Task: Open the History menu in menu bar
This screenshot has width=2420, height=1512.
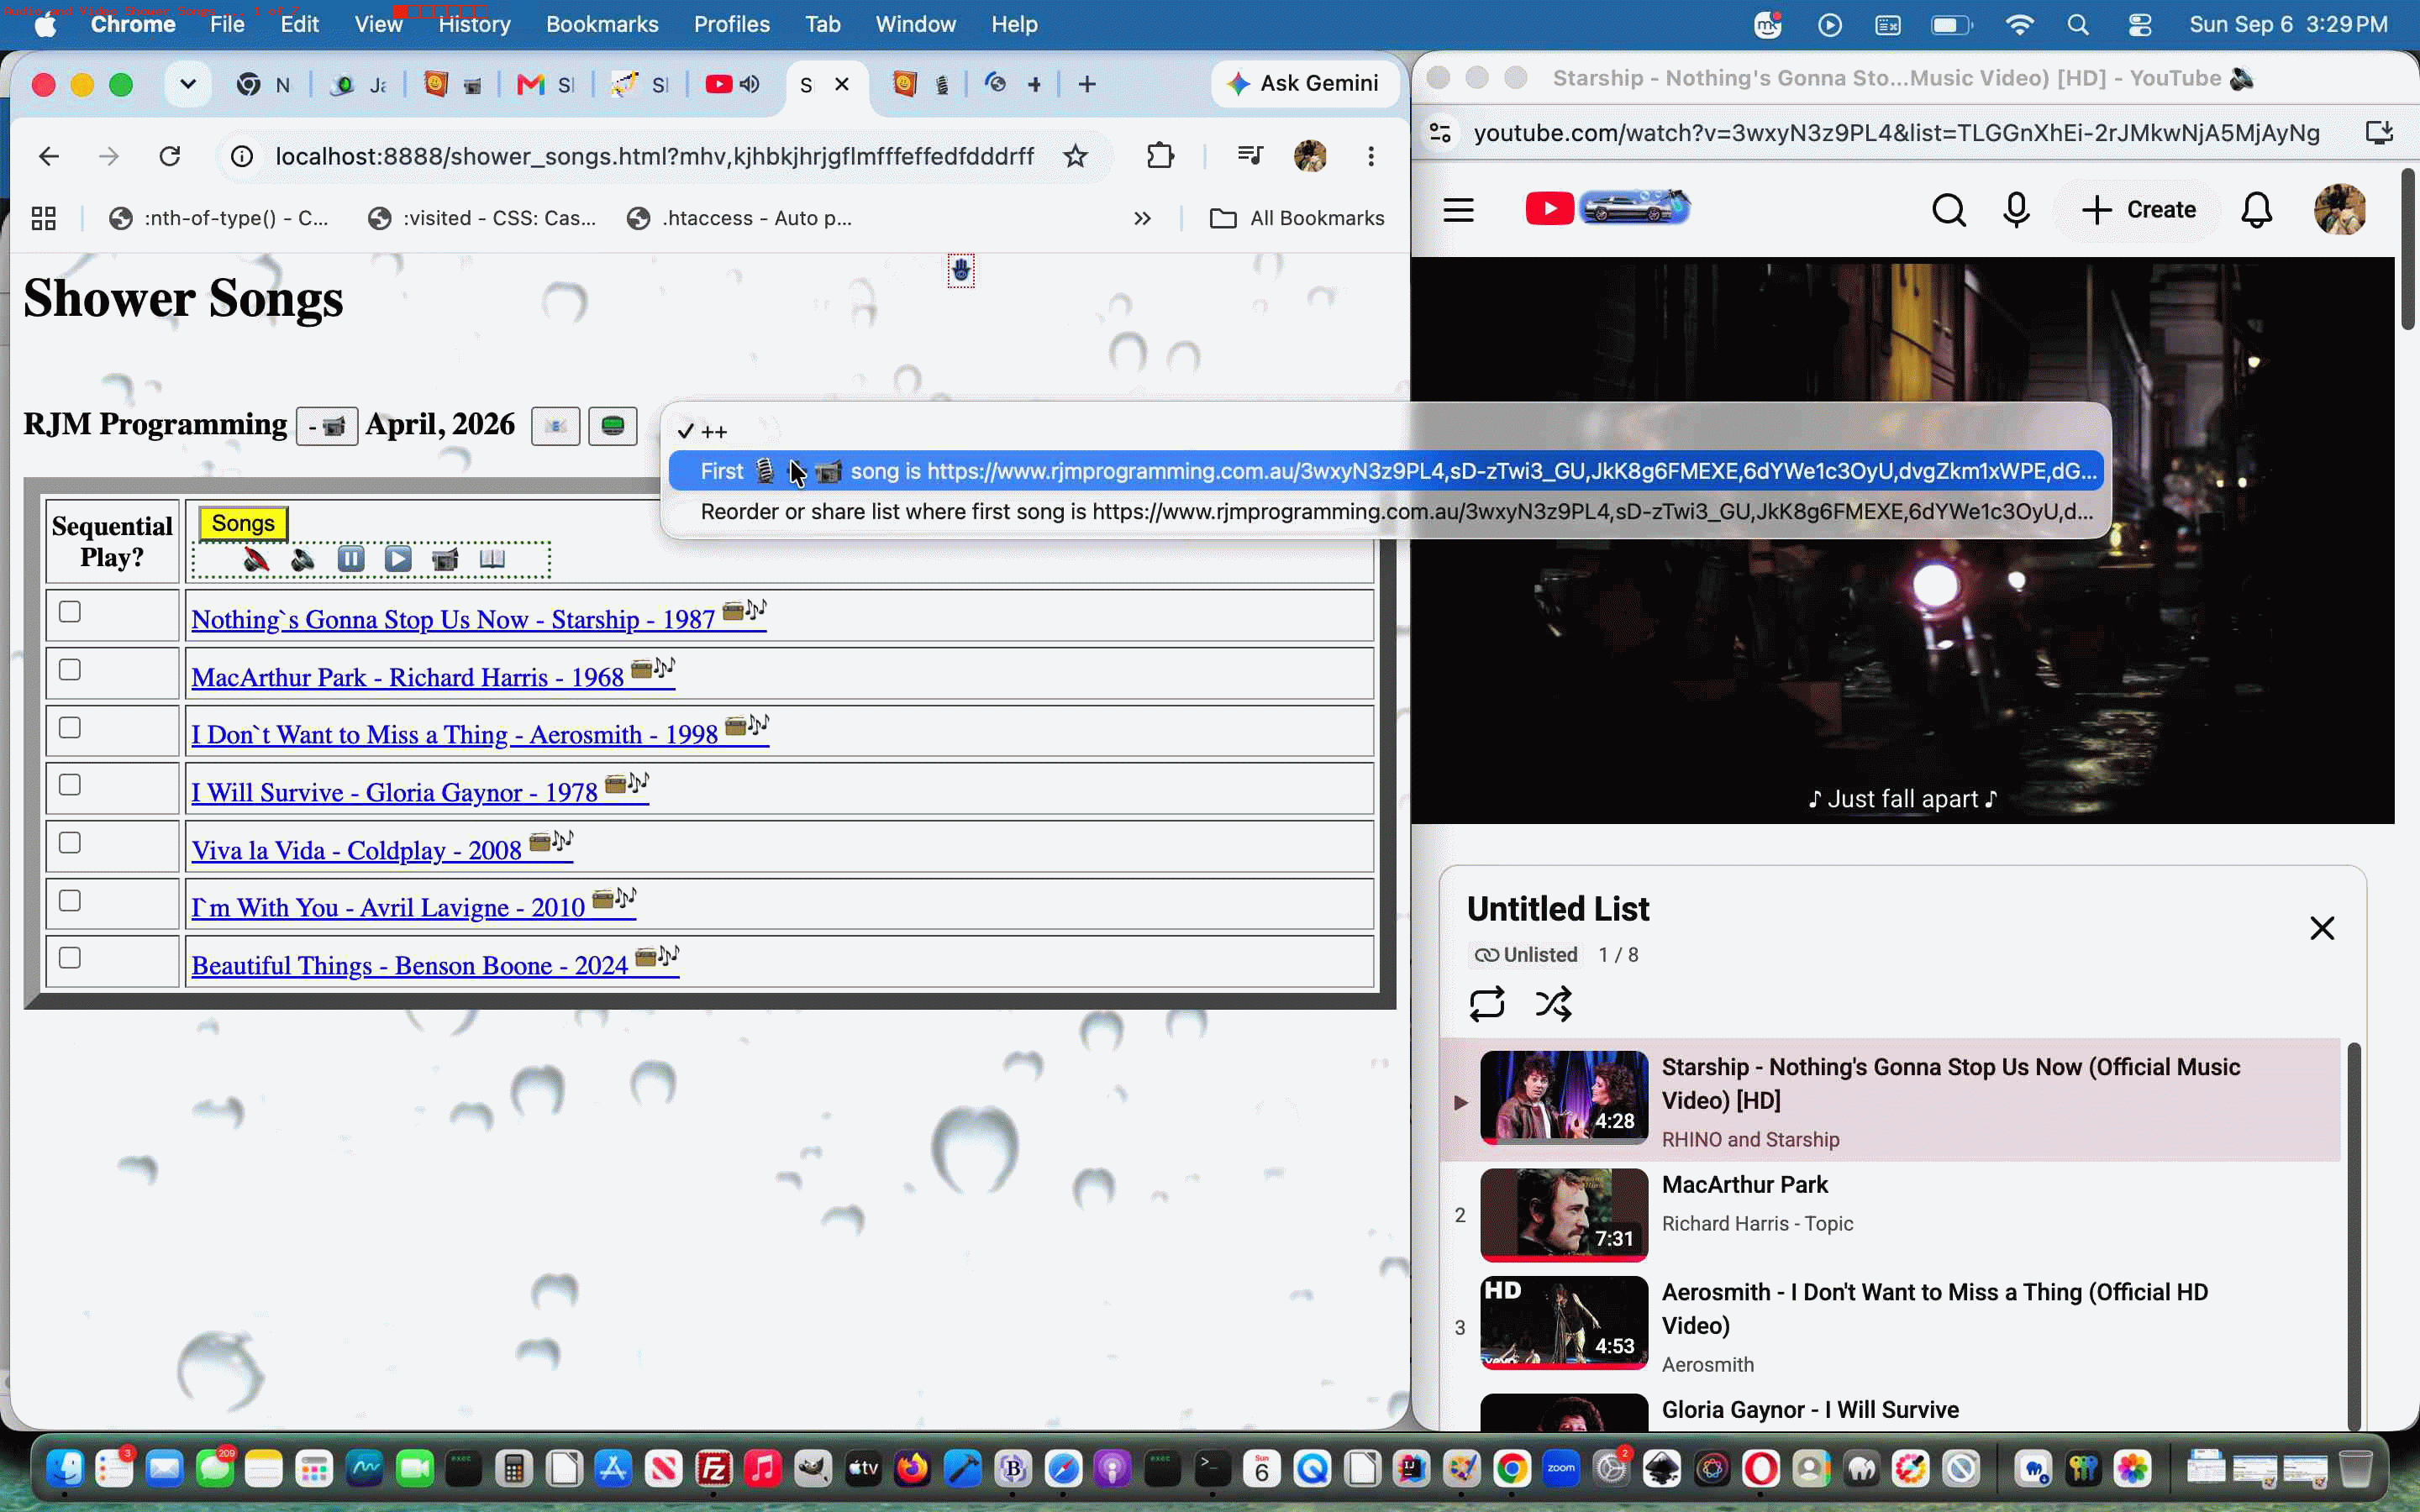Action: (474, 24)
